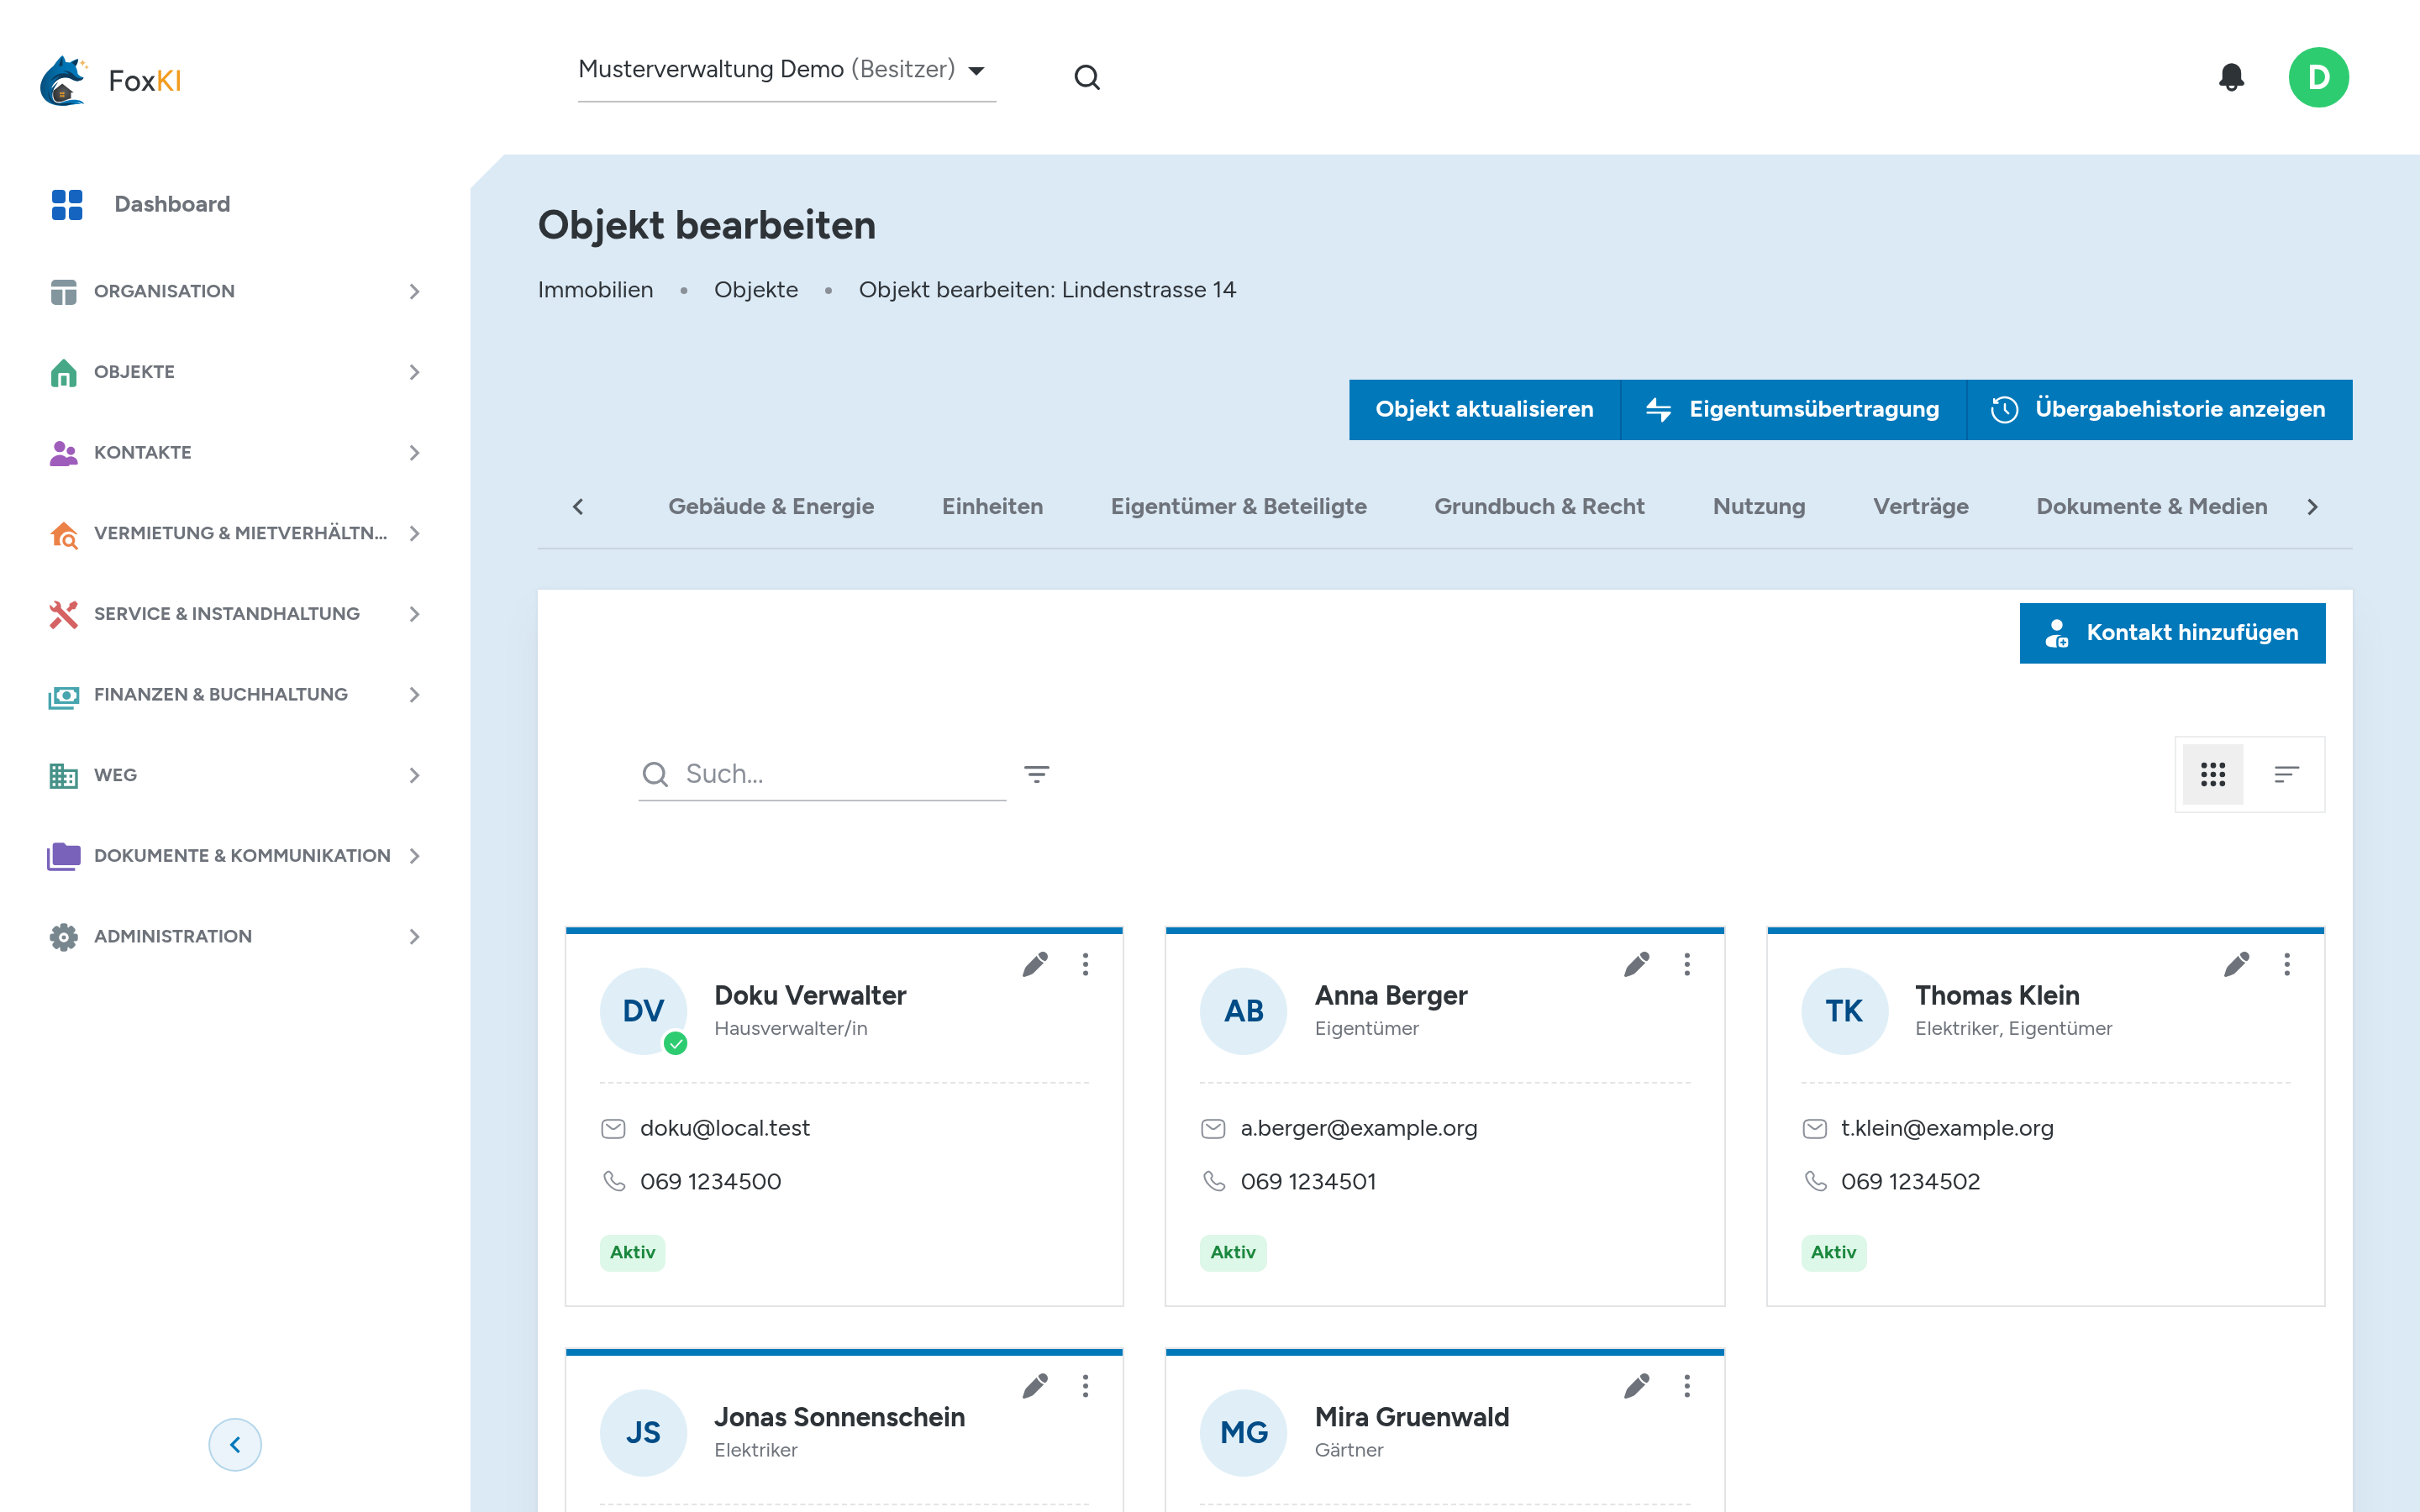2420x1512 pixels.
Task: Click email doku@local.test
Action: click(x=724, y=1128)
